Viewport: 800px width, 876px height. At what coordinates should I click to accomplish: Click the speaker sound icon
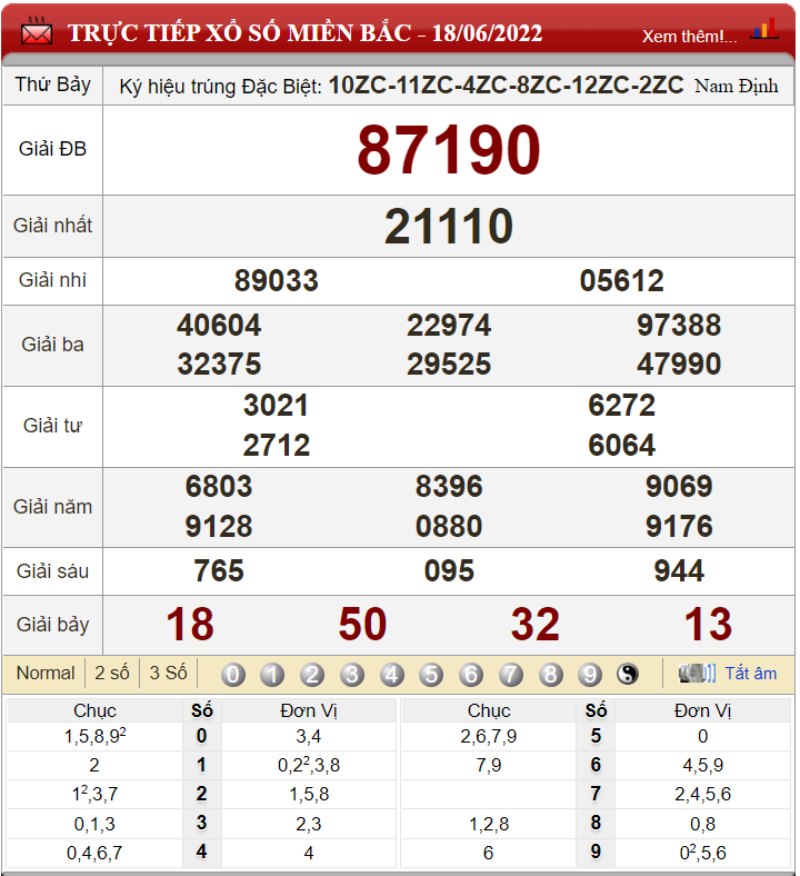(x=697, y=673)
